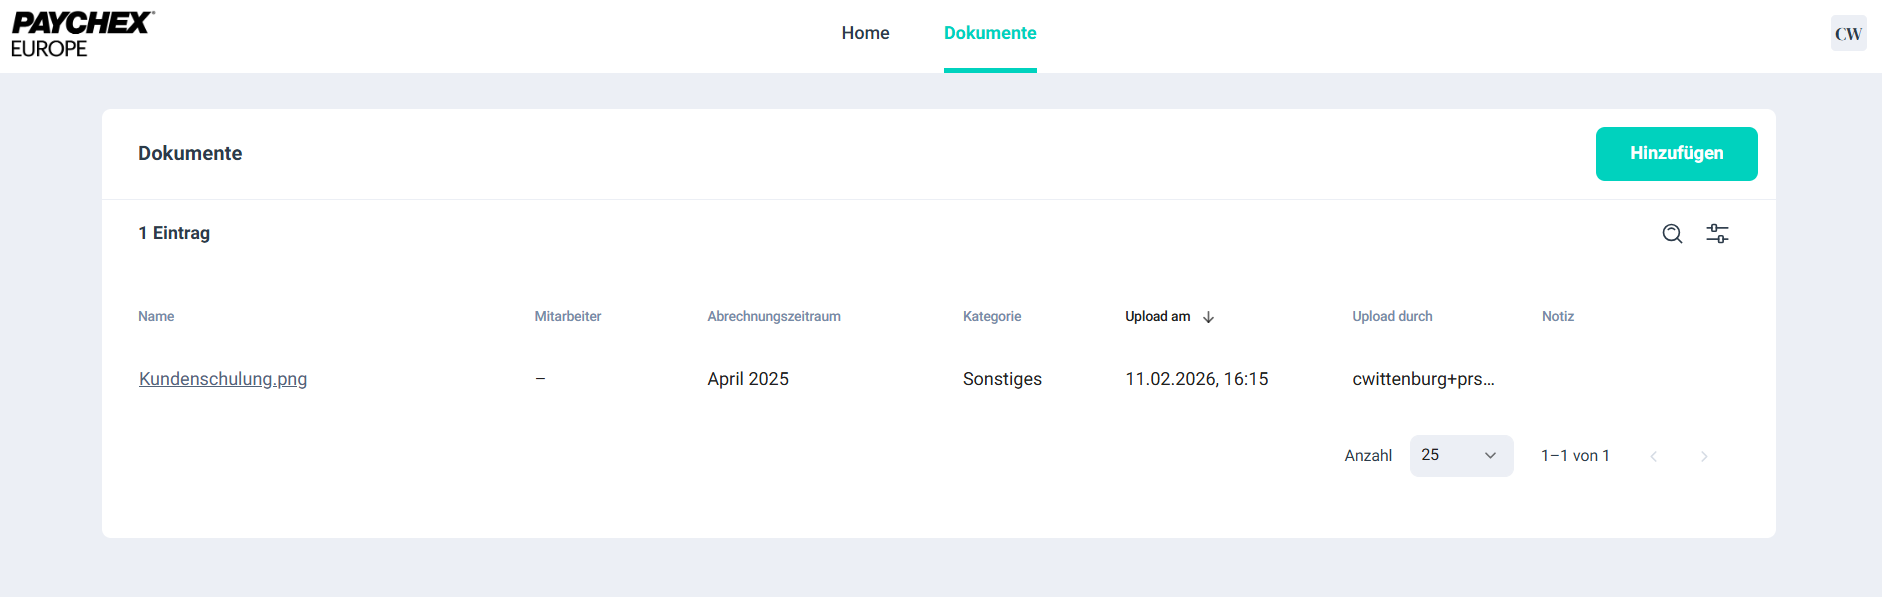Sort by the Upload durch column header
The height and width of the screenshot is (597, 1882).
[1392, 316]
